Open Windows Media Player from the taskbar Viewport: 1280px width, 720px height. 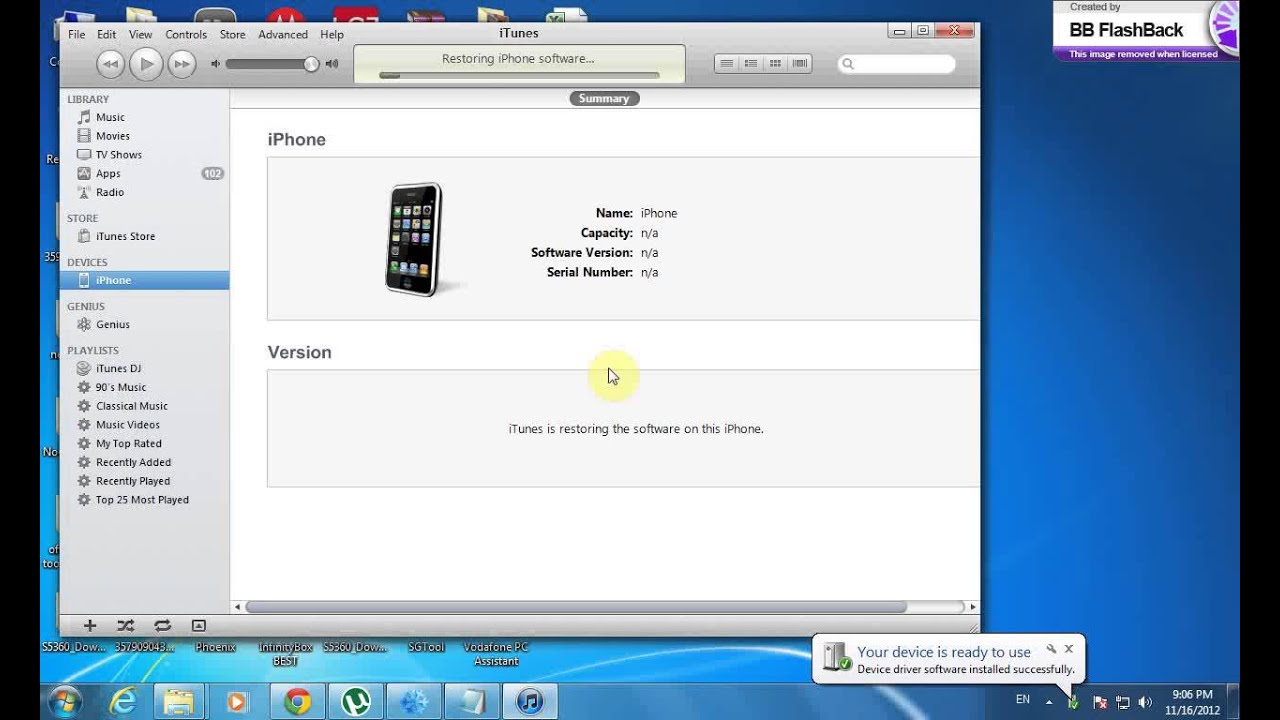(237, 701)
